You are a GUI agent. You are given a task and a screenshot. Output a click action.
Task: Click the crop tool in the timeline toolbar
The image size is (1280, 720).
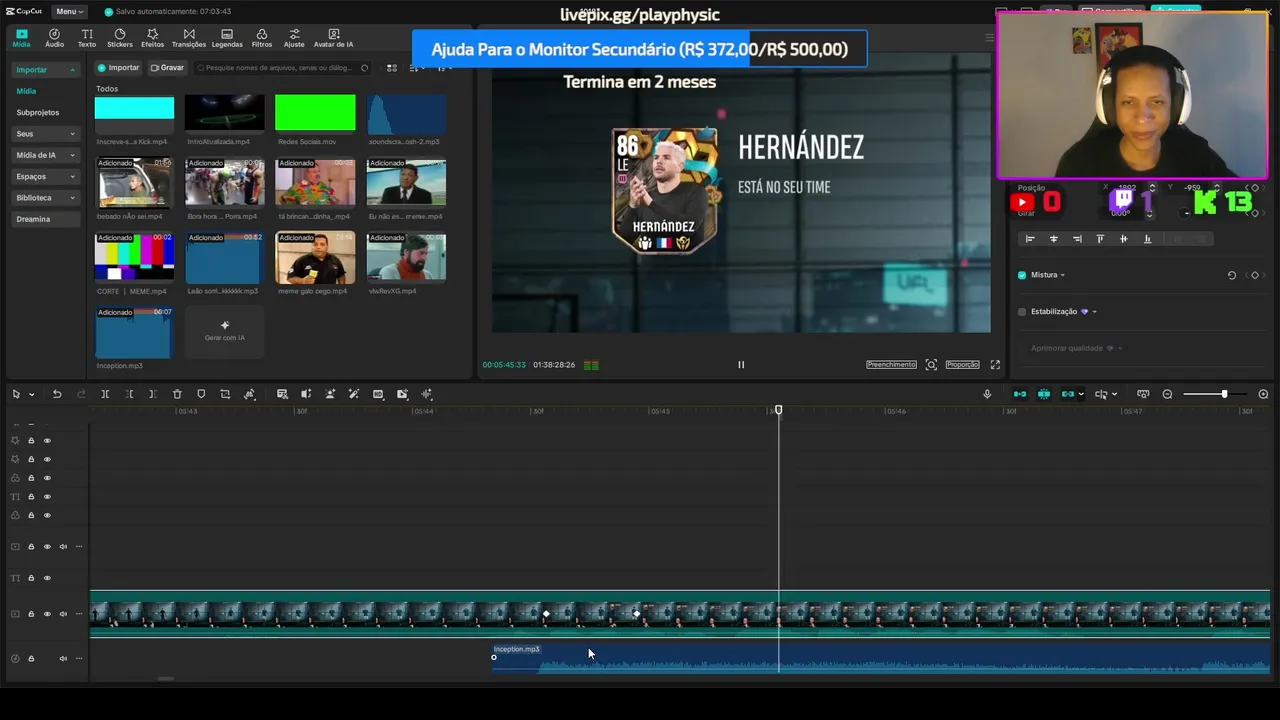[x=225, y=394]
